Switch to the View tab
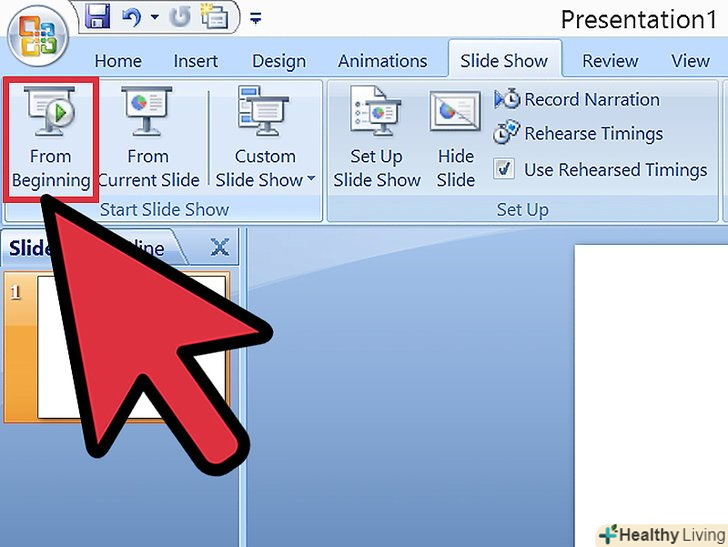Viewport: 728px width, 547px height. [690, 61]
